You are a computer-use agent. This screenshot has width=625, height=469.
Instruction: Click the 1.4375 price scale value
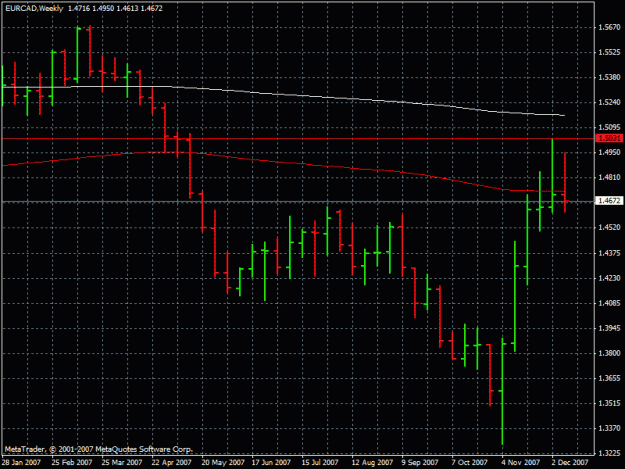(x=609, y=253)
